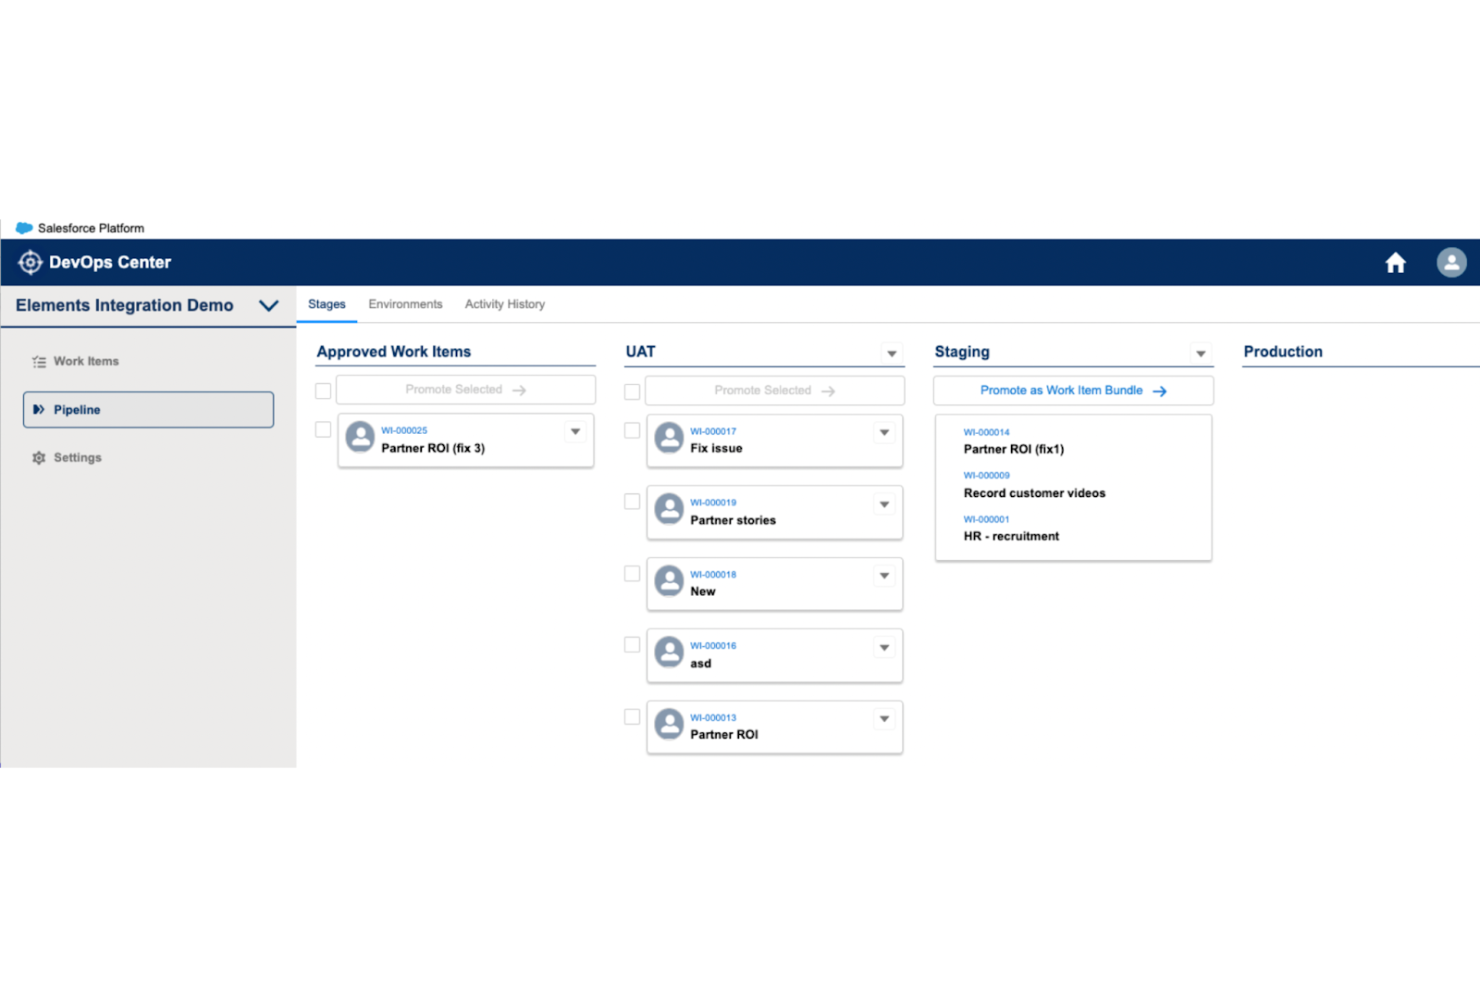The width and height of the screenshot is (1480, 987).
Task: Open the Activity History tab
Action: pos(504,304)
